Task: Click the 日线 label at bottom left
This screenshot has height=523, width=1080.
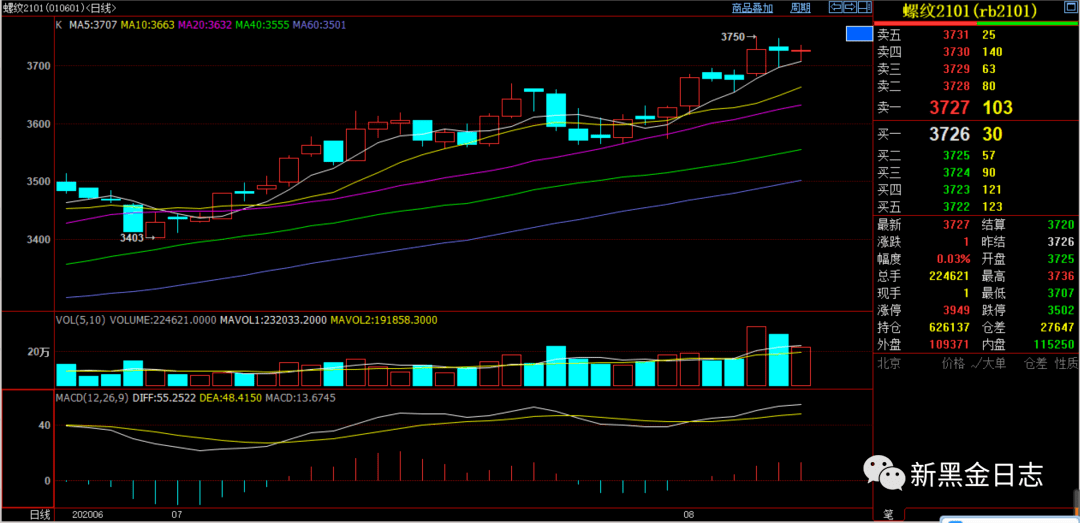Action: (x=39, y=515)
